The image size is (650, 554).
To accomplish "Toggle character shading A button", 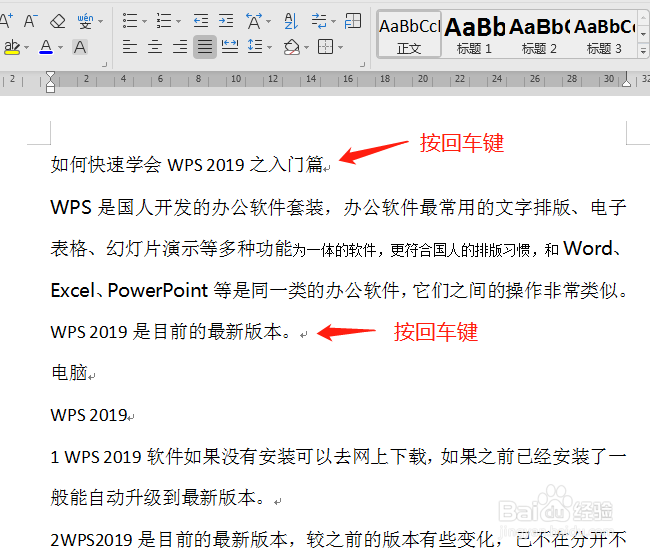I will 80,47.
